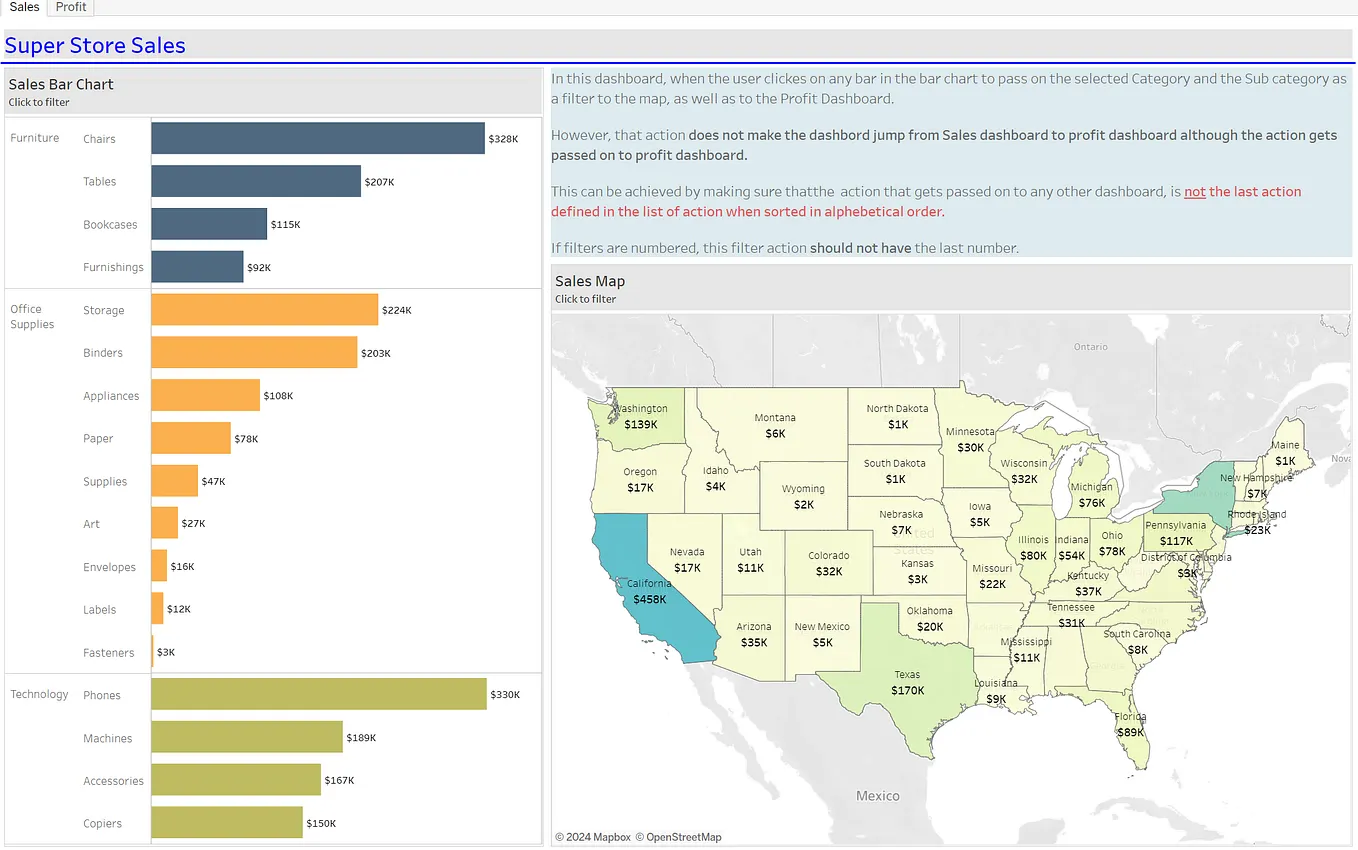Select South Dakota on the map
Viewport: 1358px width, 850px height.
pyautogui.click(x=894, y=470)
